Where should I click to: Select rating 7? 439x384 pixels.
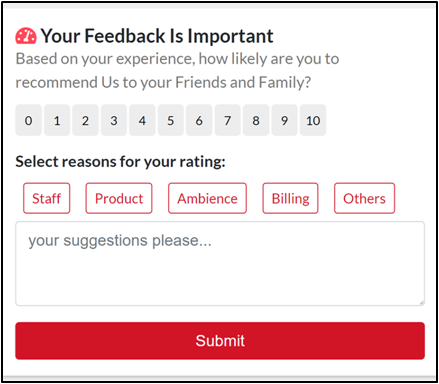click(228, 120)
